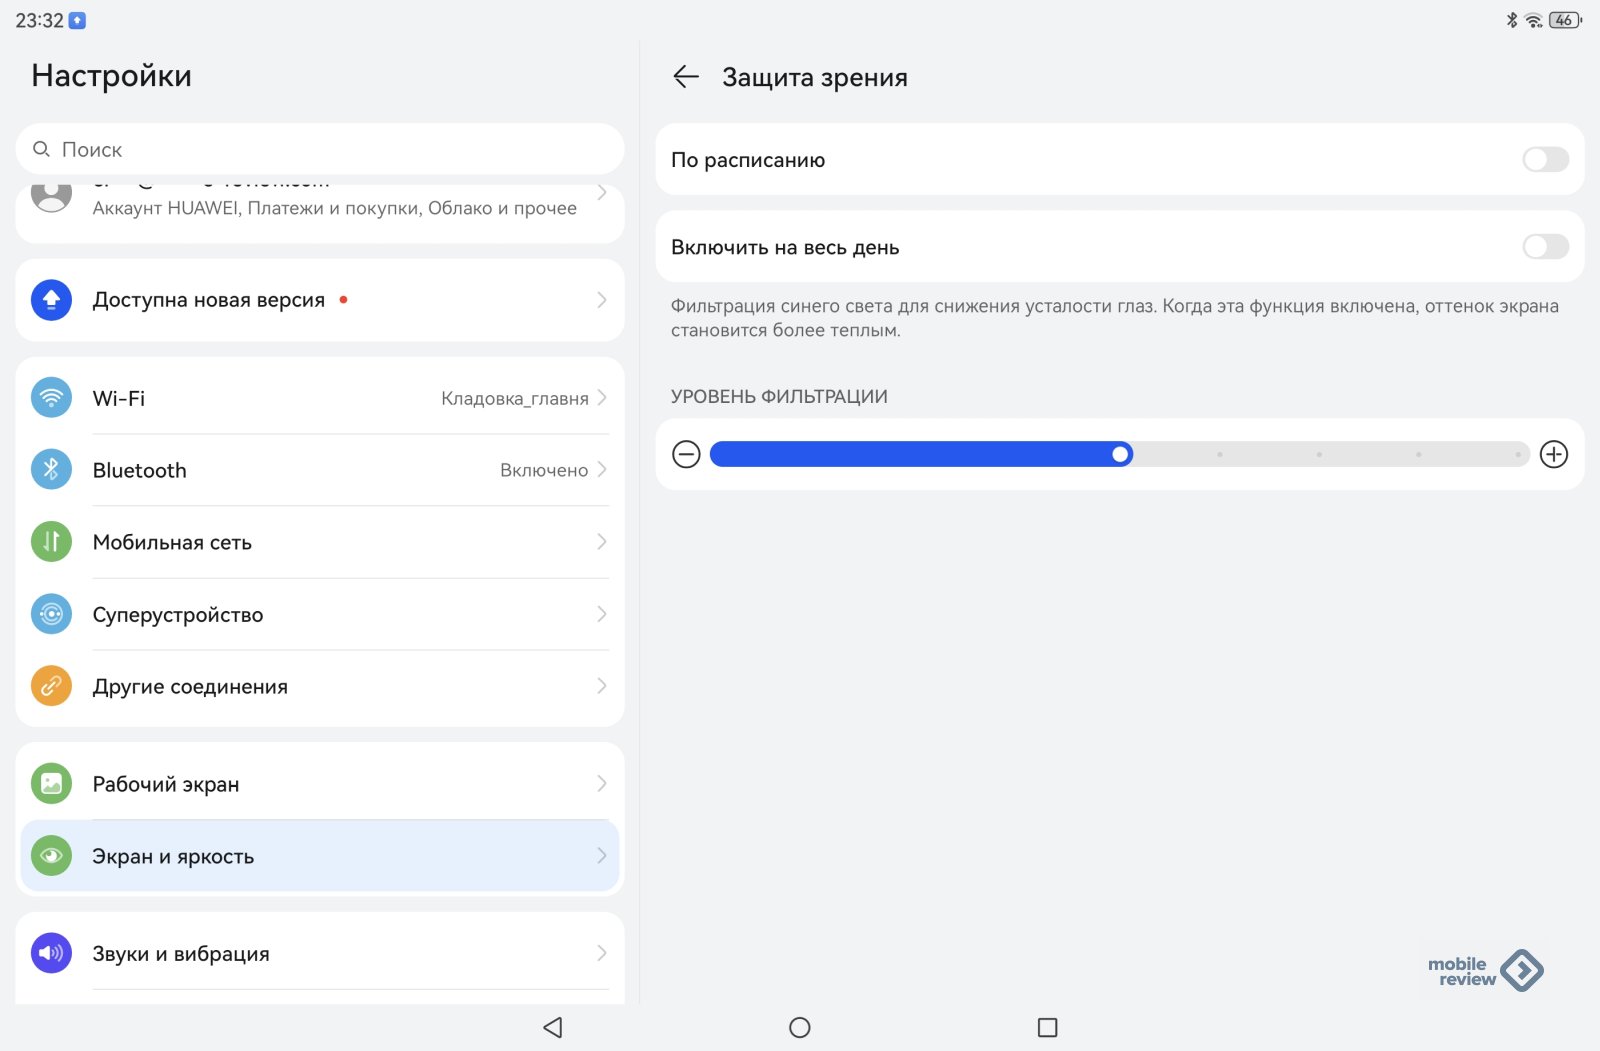1600x1051 pixels.
Task: Open Рабочий экран settings entry
Action: point(320,784)
